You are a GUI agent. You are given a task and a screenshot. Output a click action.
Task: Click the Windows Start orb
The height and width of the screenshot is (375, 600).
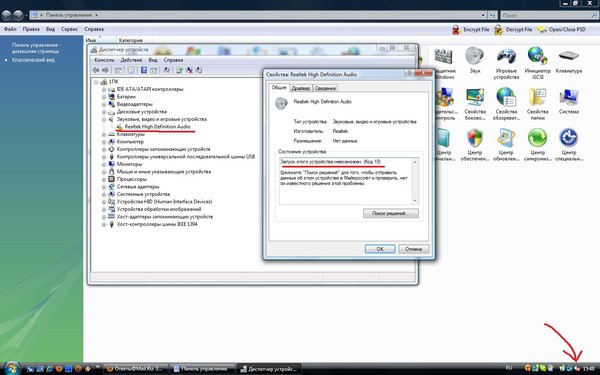coord(12,368)
